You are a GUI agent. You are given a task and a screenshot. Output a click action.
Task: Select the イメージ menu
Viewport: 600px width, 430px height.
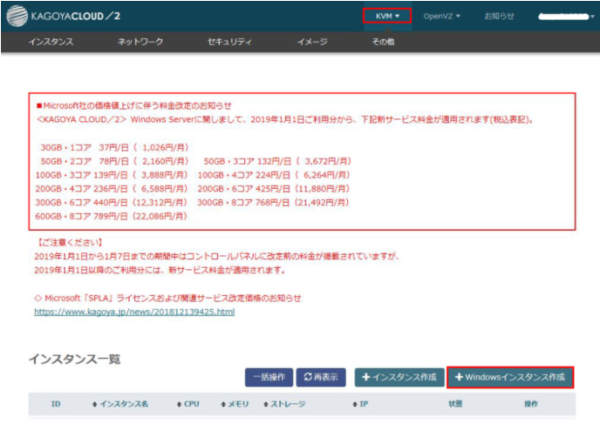tap(312, 42)
